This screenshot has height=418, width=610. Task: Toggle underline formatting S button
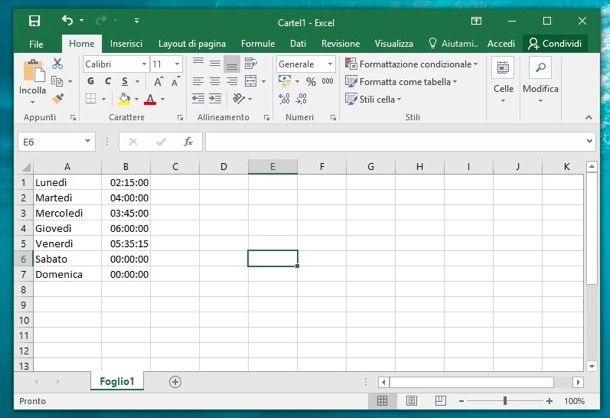pyautogui.click(x=124, y=82)
